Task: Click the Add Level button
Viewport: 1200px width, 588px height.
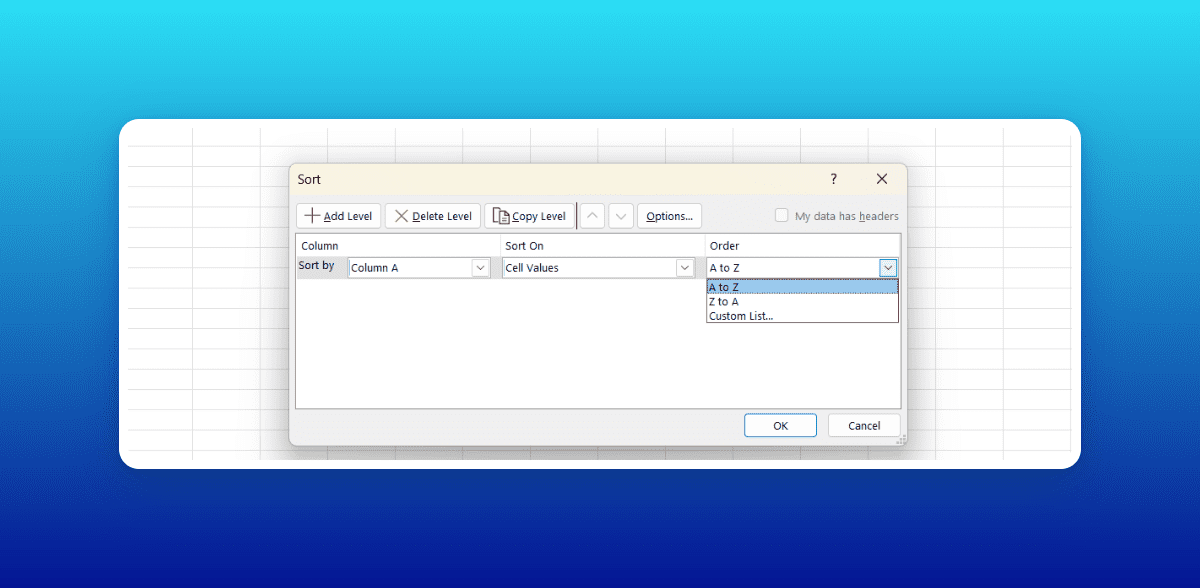Action: (x=338, y=215)
